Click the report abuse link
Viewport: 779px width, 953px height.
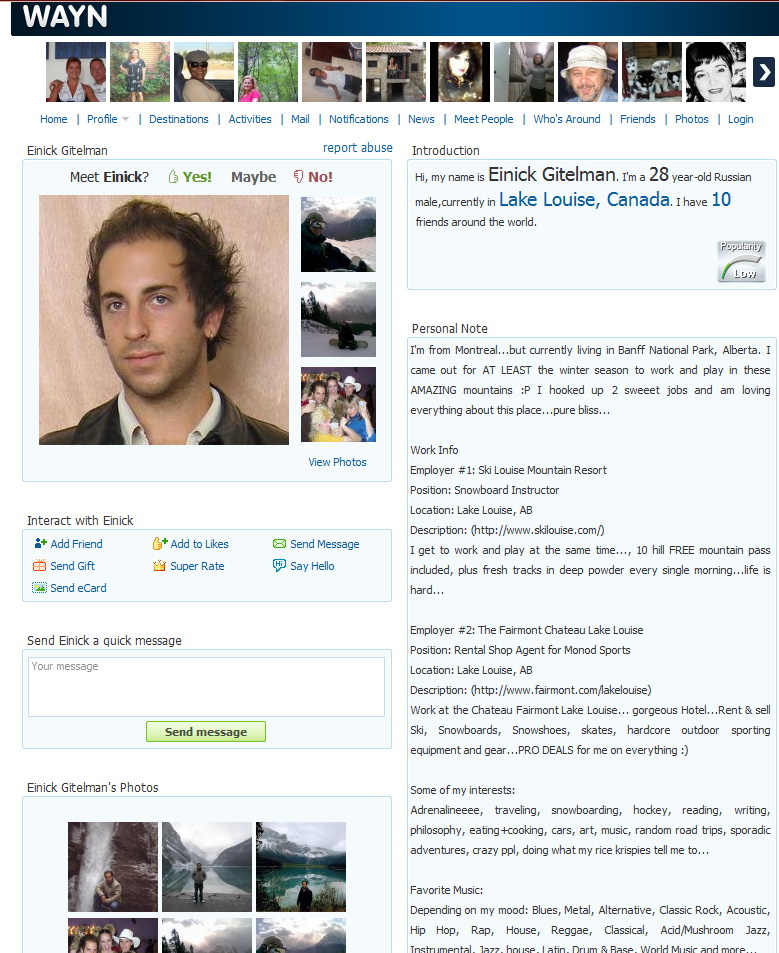coord(357,148)
